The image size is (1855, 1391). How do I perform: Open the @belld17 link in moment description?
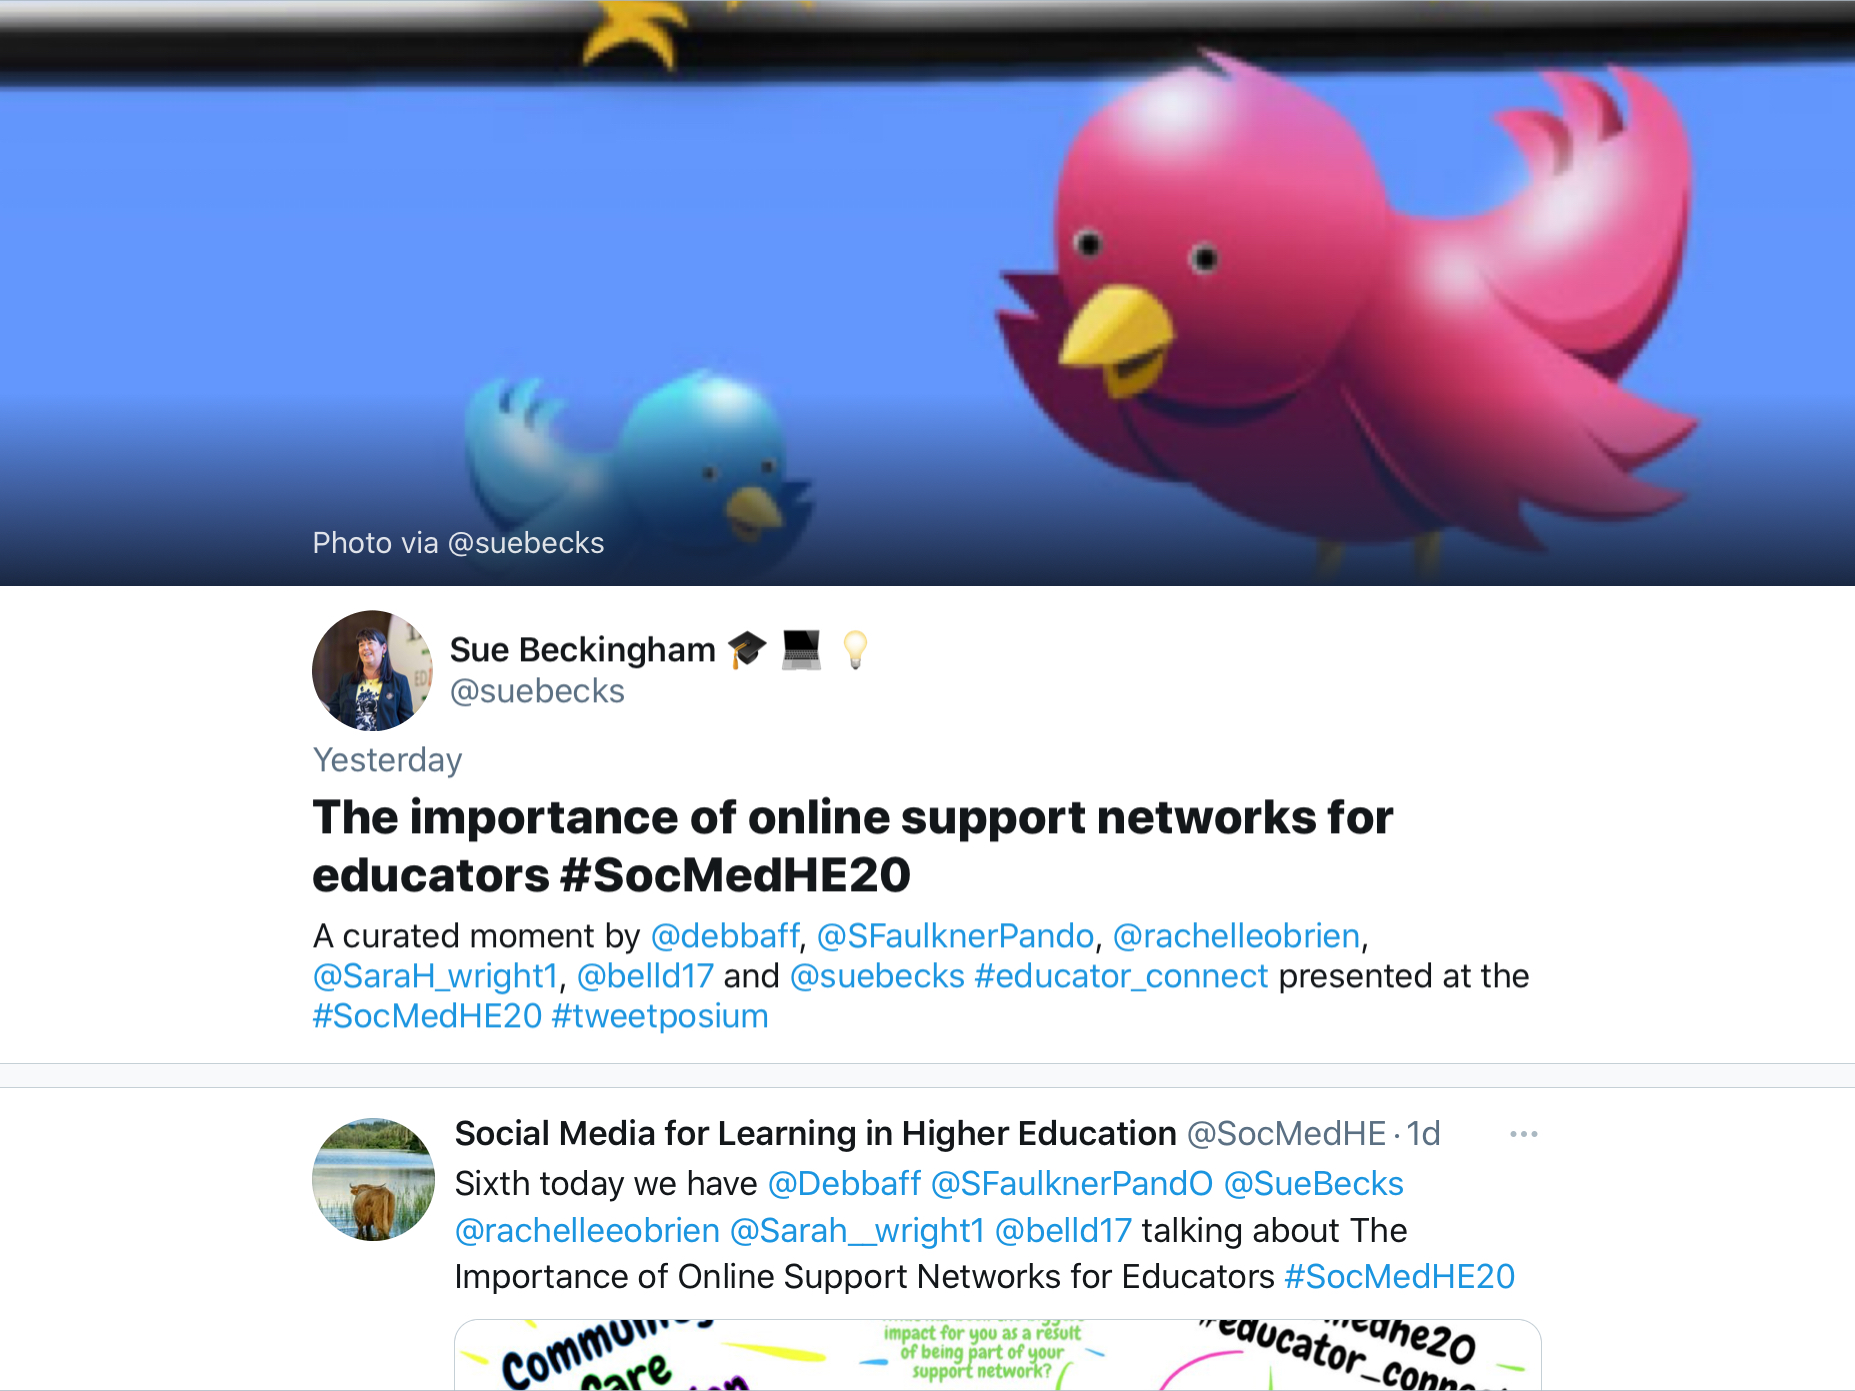click(x=645, y=976)
